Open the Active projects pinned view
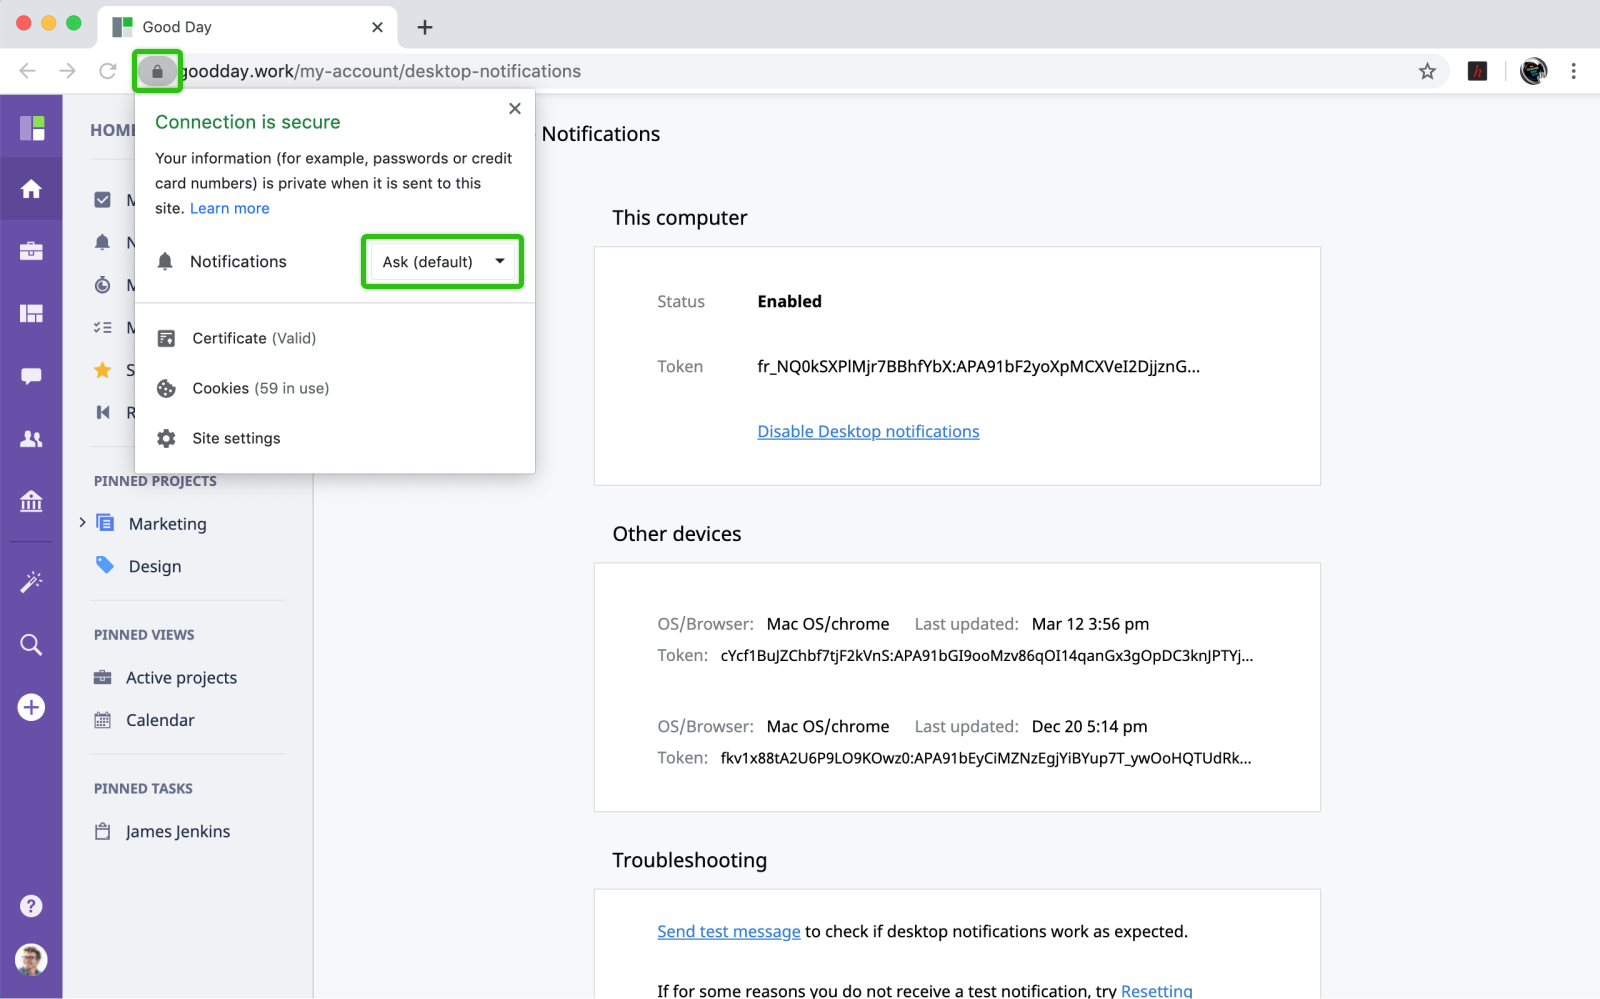 pyautogui.click(x=181, y=678)
